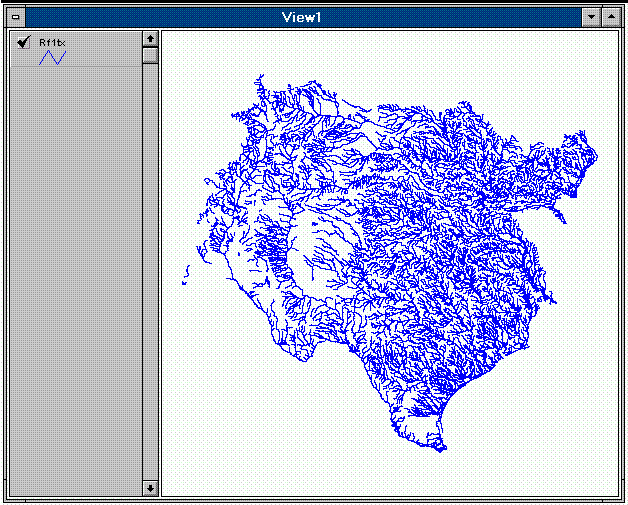
Task: Minimize the View1 window with down arrow
Action: (x=591, y=17)
